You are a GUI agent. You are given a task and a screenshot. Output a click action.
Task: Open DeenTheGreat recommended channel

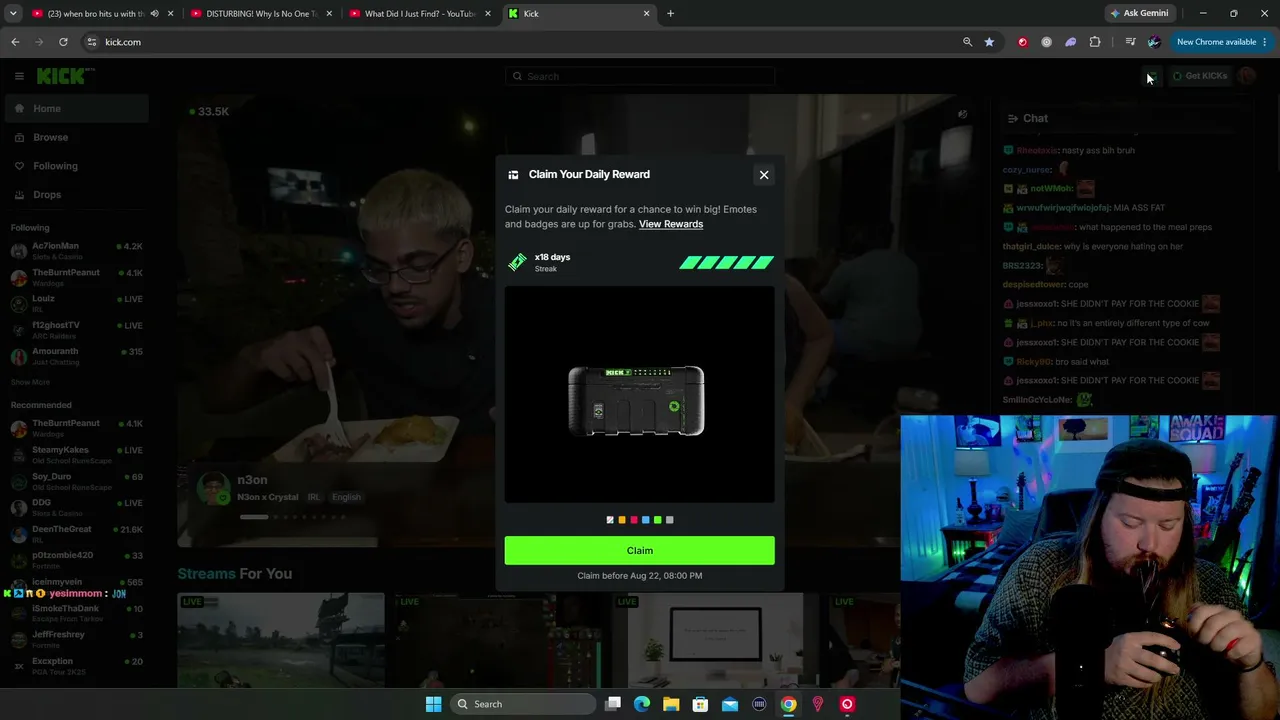77,533
